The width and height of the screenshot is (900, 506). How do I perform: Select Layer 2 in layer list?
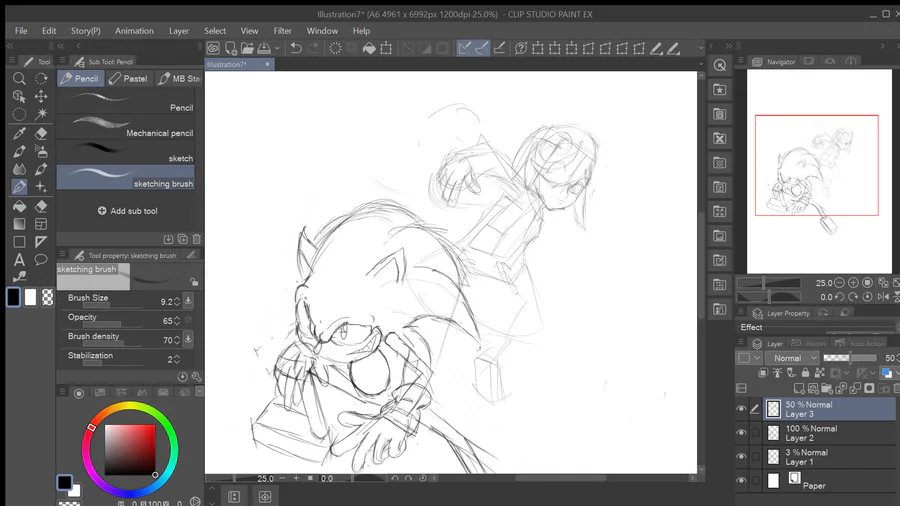[829, 433]
